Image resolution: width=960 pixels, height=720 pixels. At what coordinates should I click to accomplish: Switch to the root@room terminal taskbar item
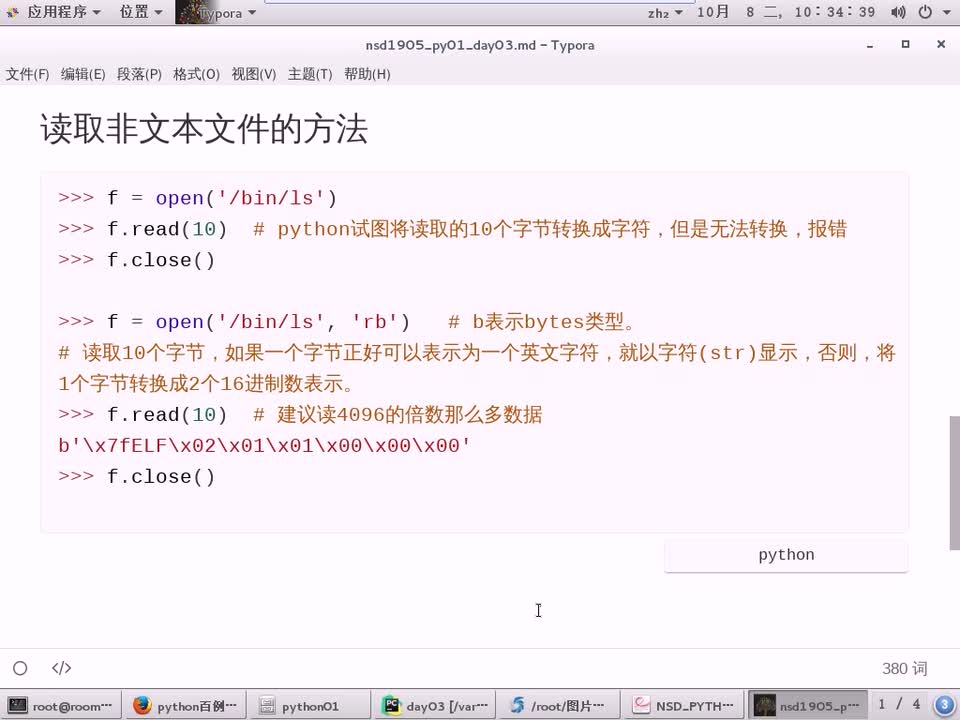click(61, 705)
